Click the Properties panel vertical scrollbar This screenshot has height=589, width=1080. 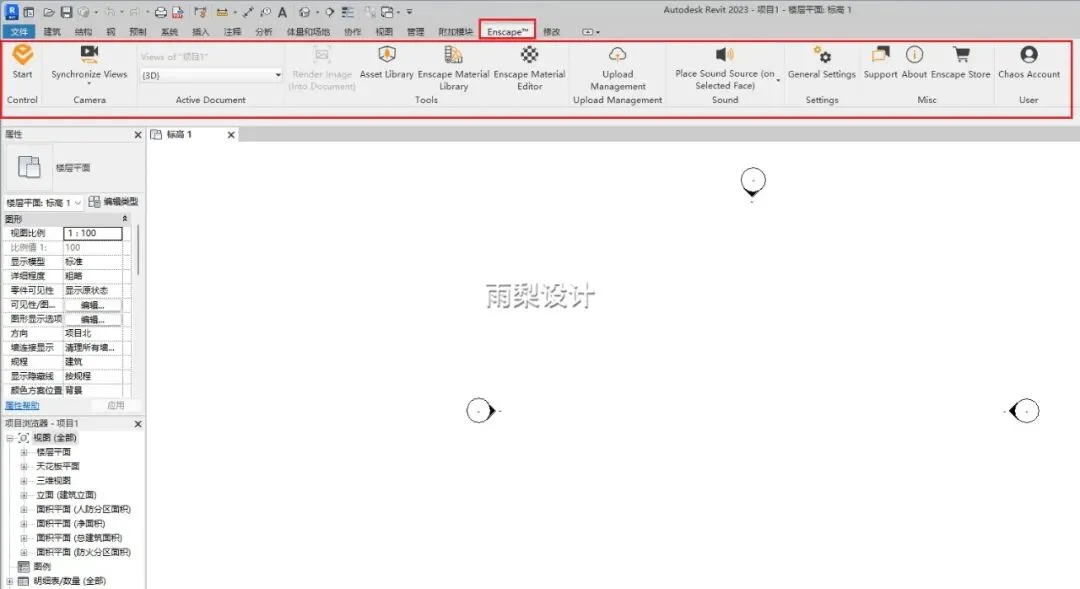pos(138,250)
